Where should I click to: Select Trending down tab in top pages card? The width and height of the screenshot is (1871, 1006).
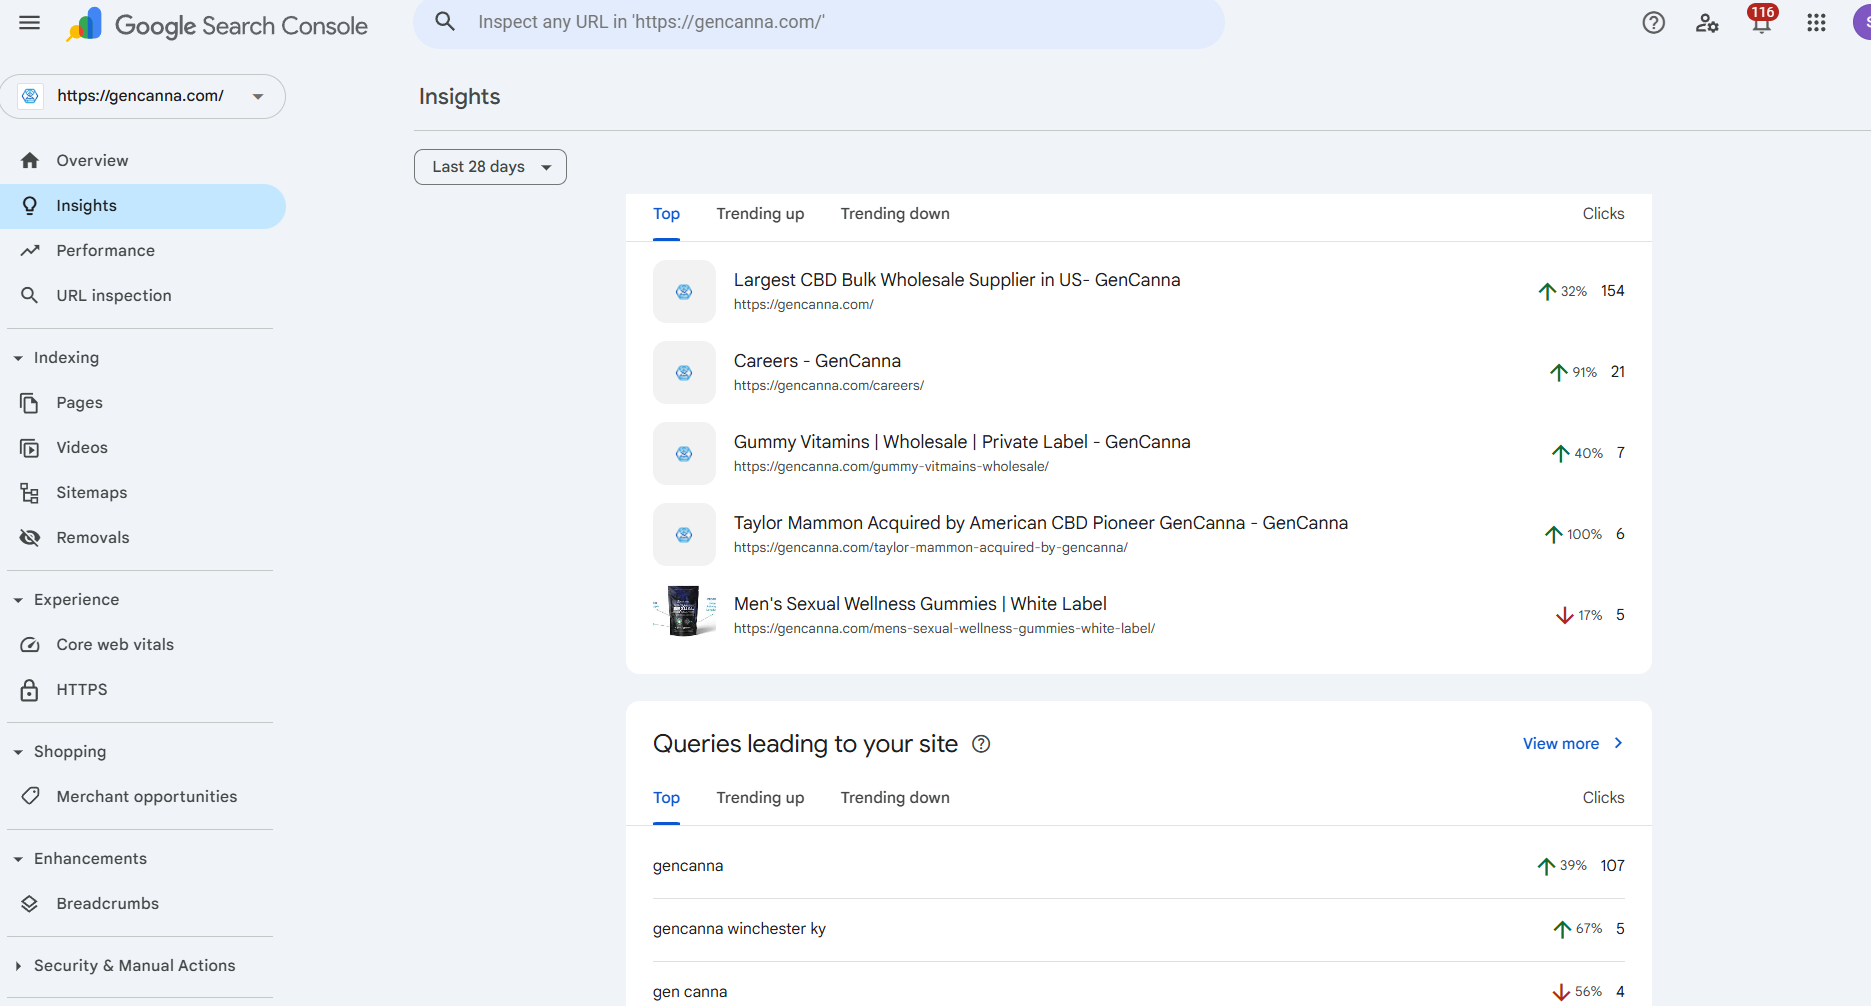click(894, 214)
